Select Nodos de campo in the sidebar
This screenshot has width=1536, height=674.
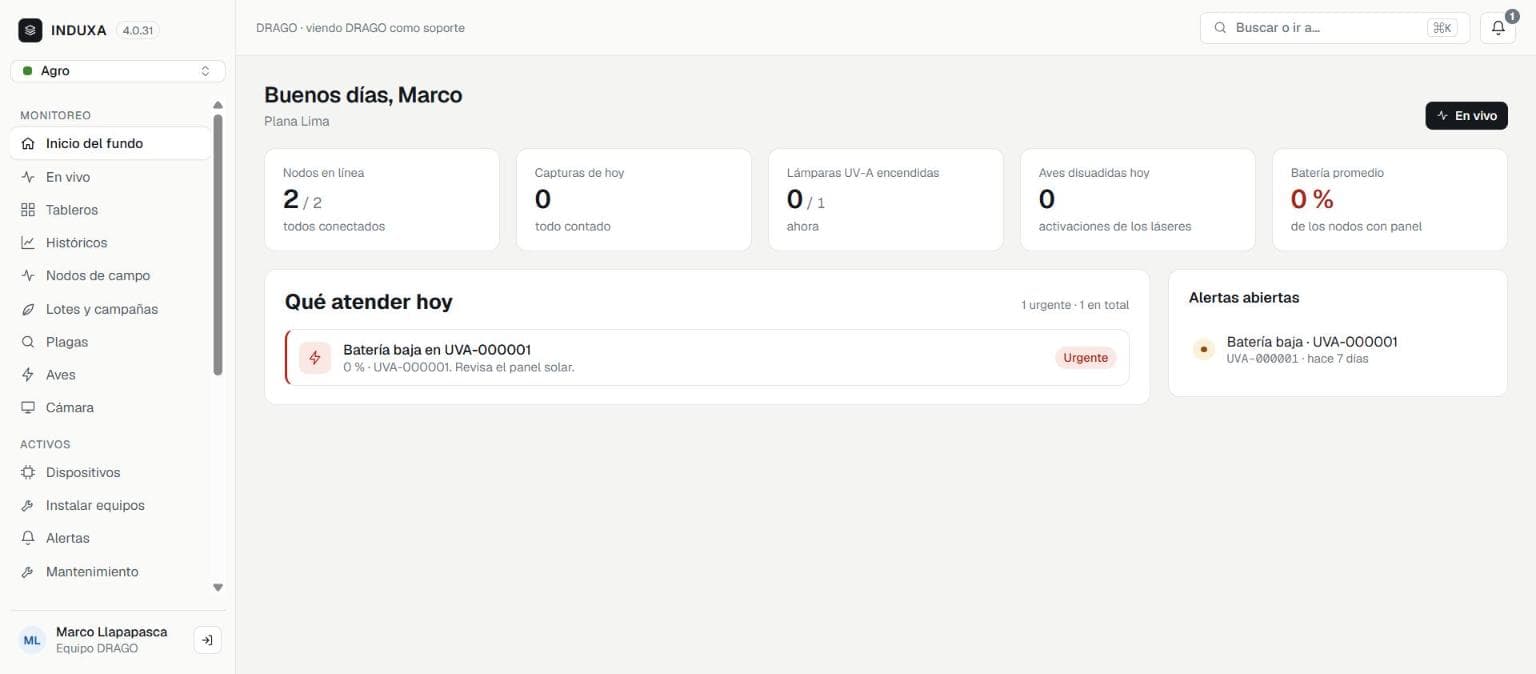[x=110, y=276]
